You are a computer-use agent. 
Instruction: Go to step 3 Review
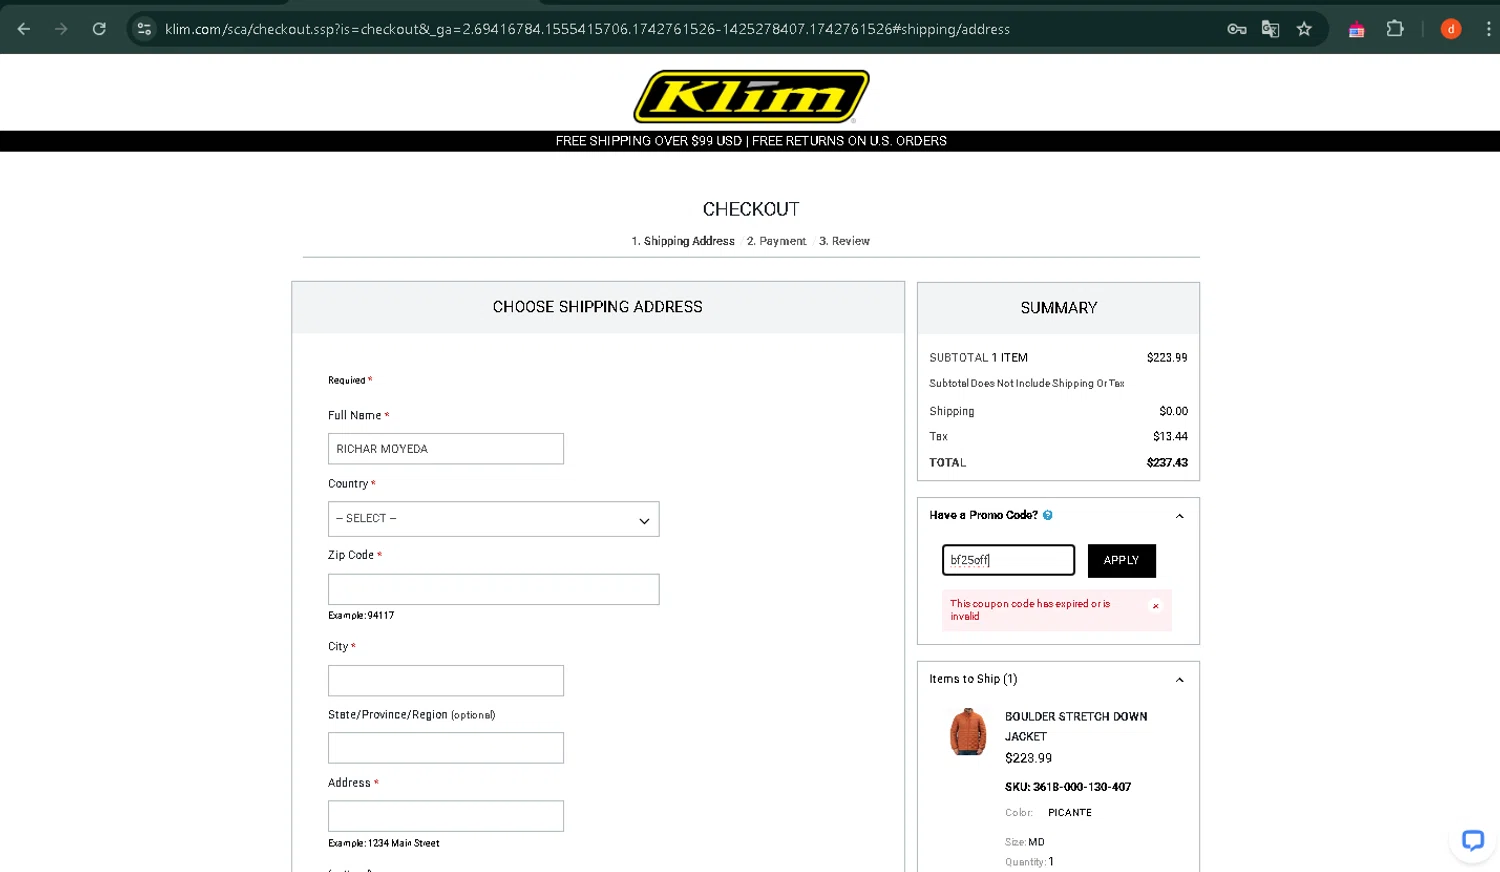pos(844,241)
